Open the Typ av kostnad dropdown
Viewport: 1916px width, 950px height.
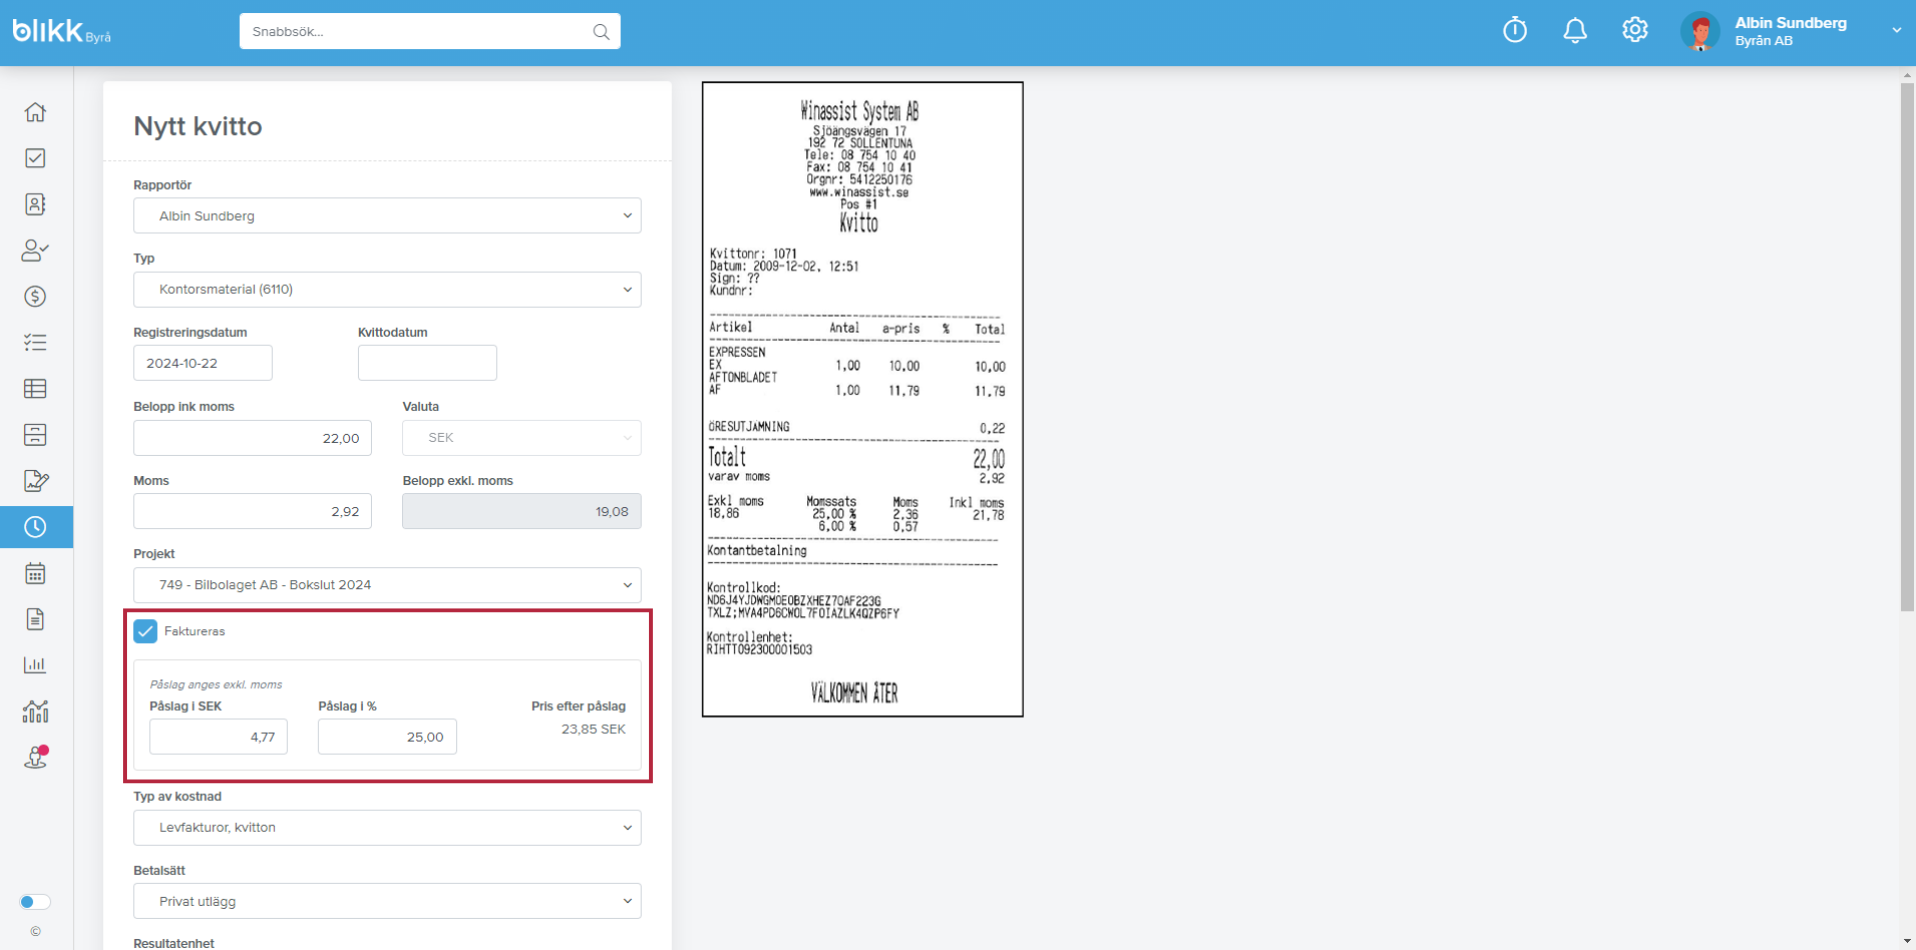click(387, 828)
